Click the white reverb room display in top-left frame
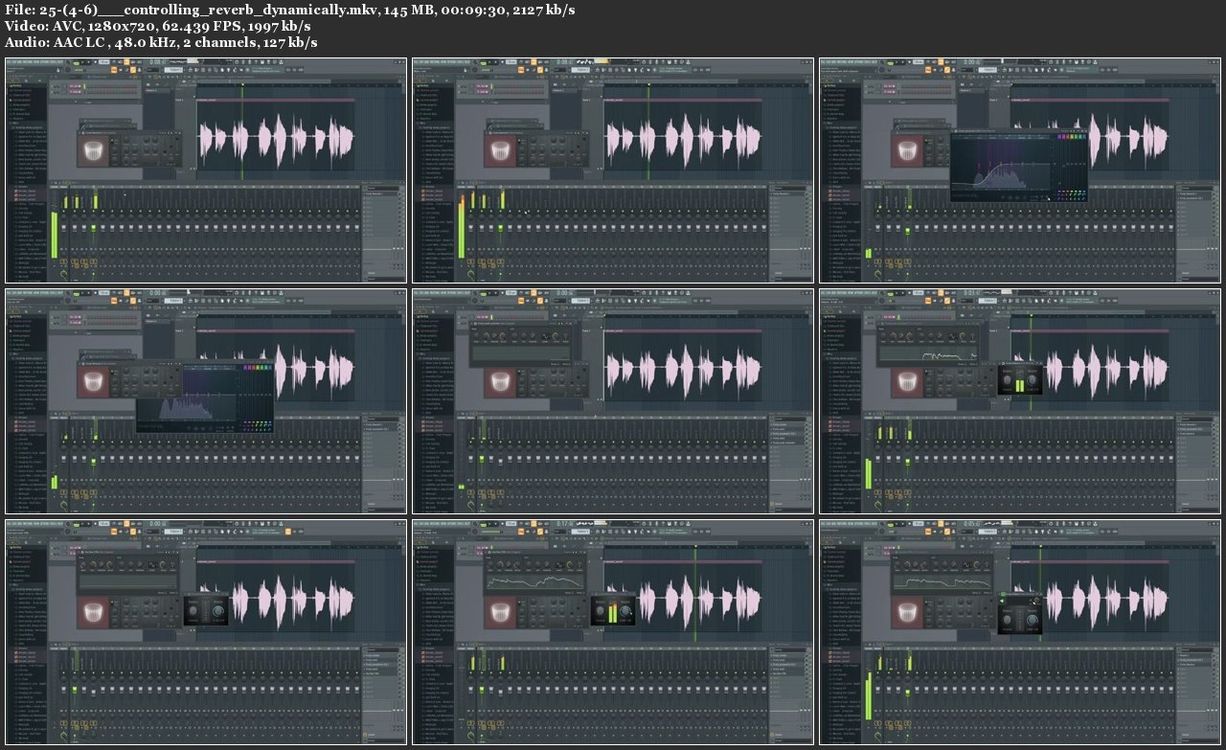The width and height of the screenshot is (1226, 750). click(x=93, y=150)
